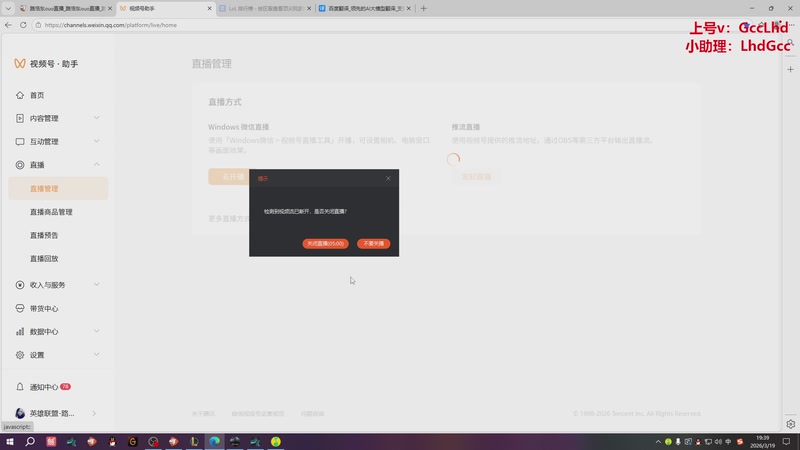This screenshot has width=800, height=450.
Task: Show hidden system tray icons
Action: pyautogui.click(x=658, y=442)
